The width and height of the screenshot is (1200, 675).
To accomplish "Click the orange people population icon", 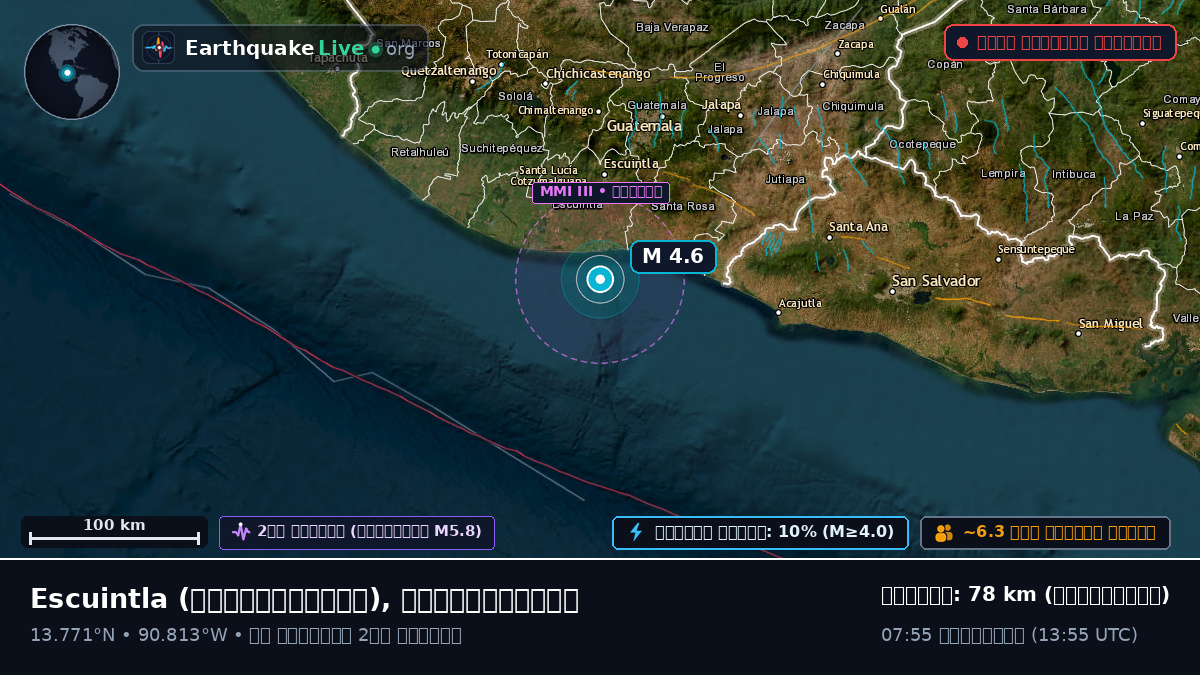I will click(944, 533).
